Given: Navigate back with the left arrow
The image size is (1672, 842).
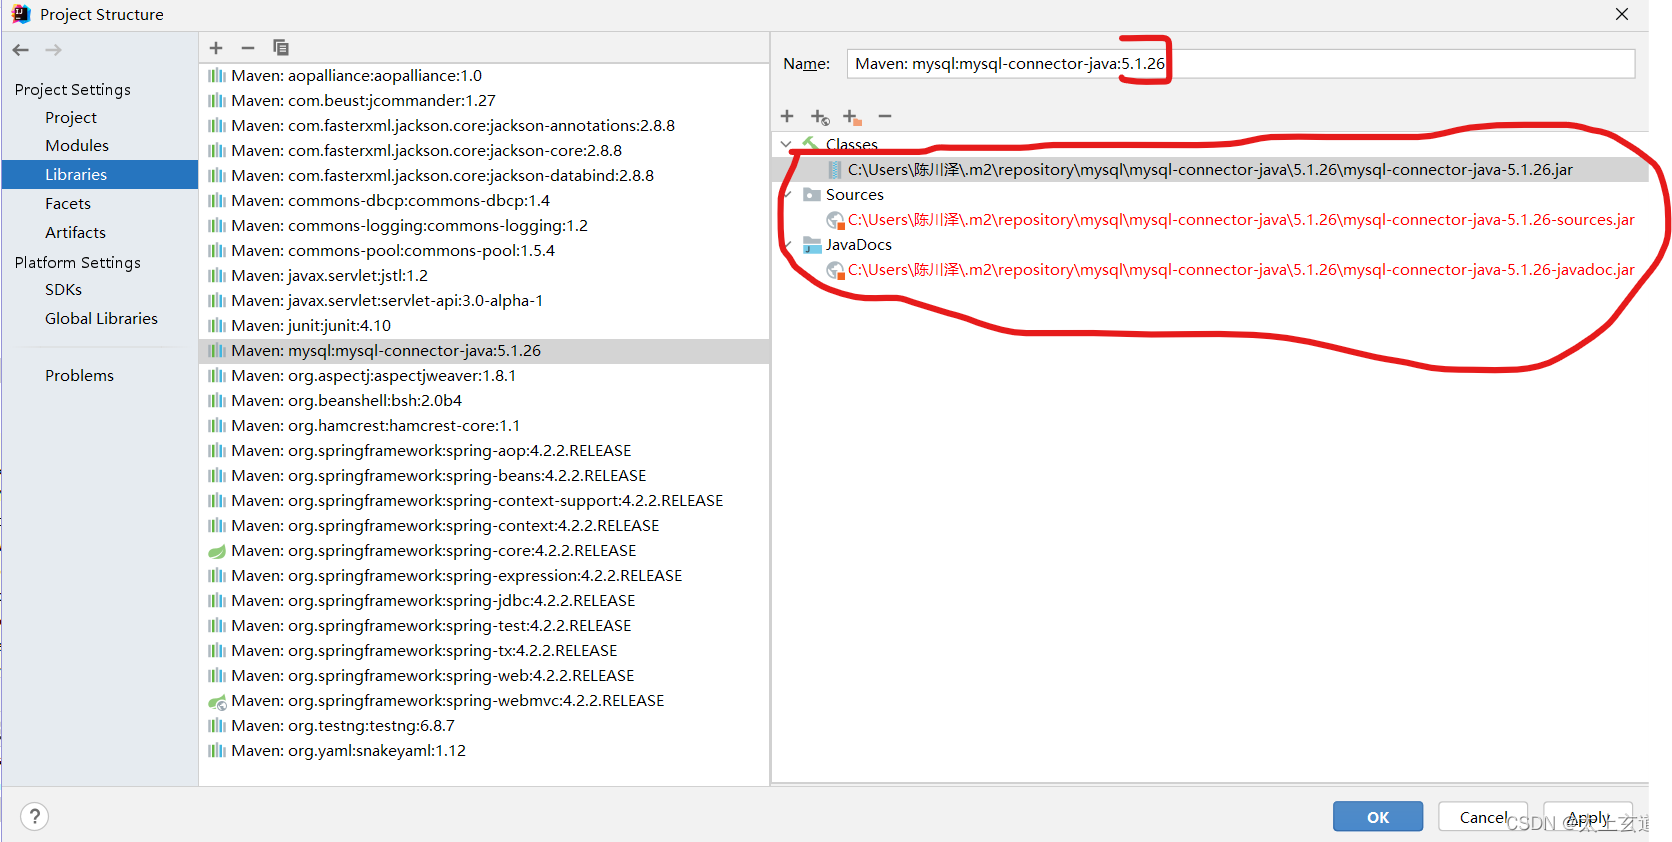Looking at the screenshot, I should point(21,49).
